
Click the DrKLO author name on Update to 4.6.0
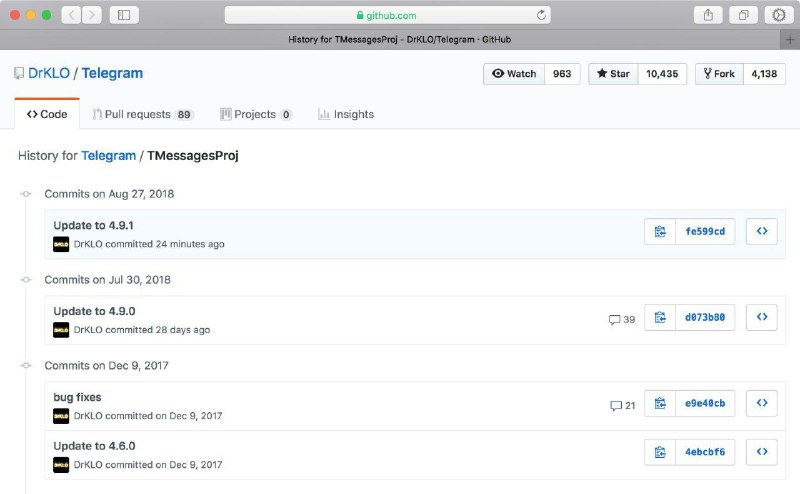pyautogui.click(x=88, y=464)
